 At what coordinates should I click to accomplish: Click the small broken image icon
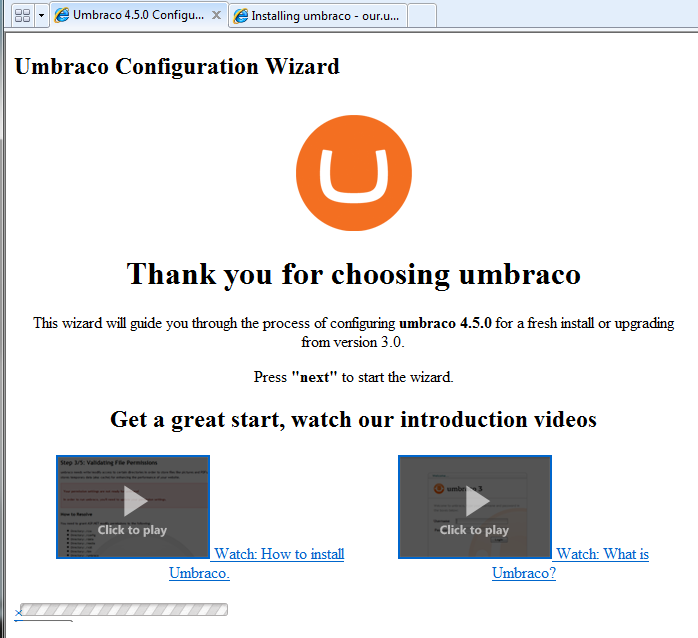click(18, 613)
